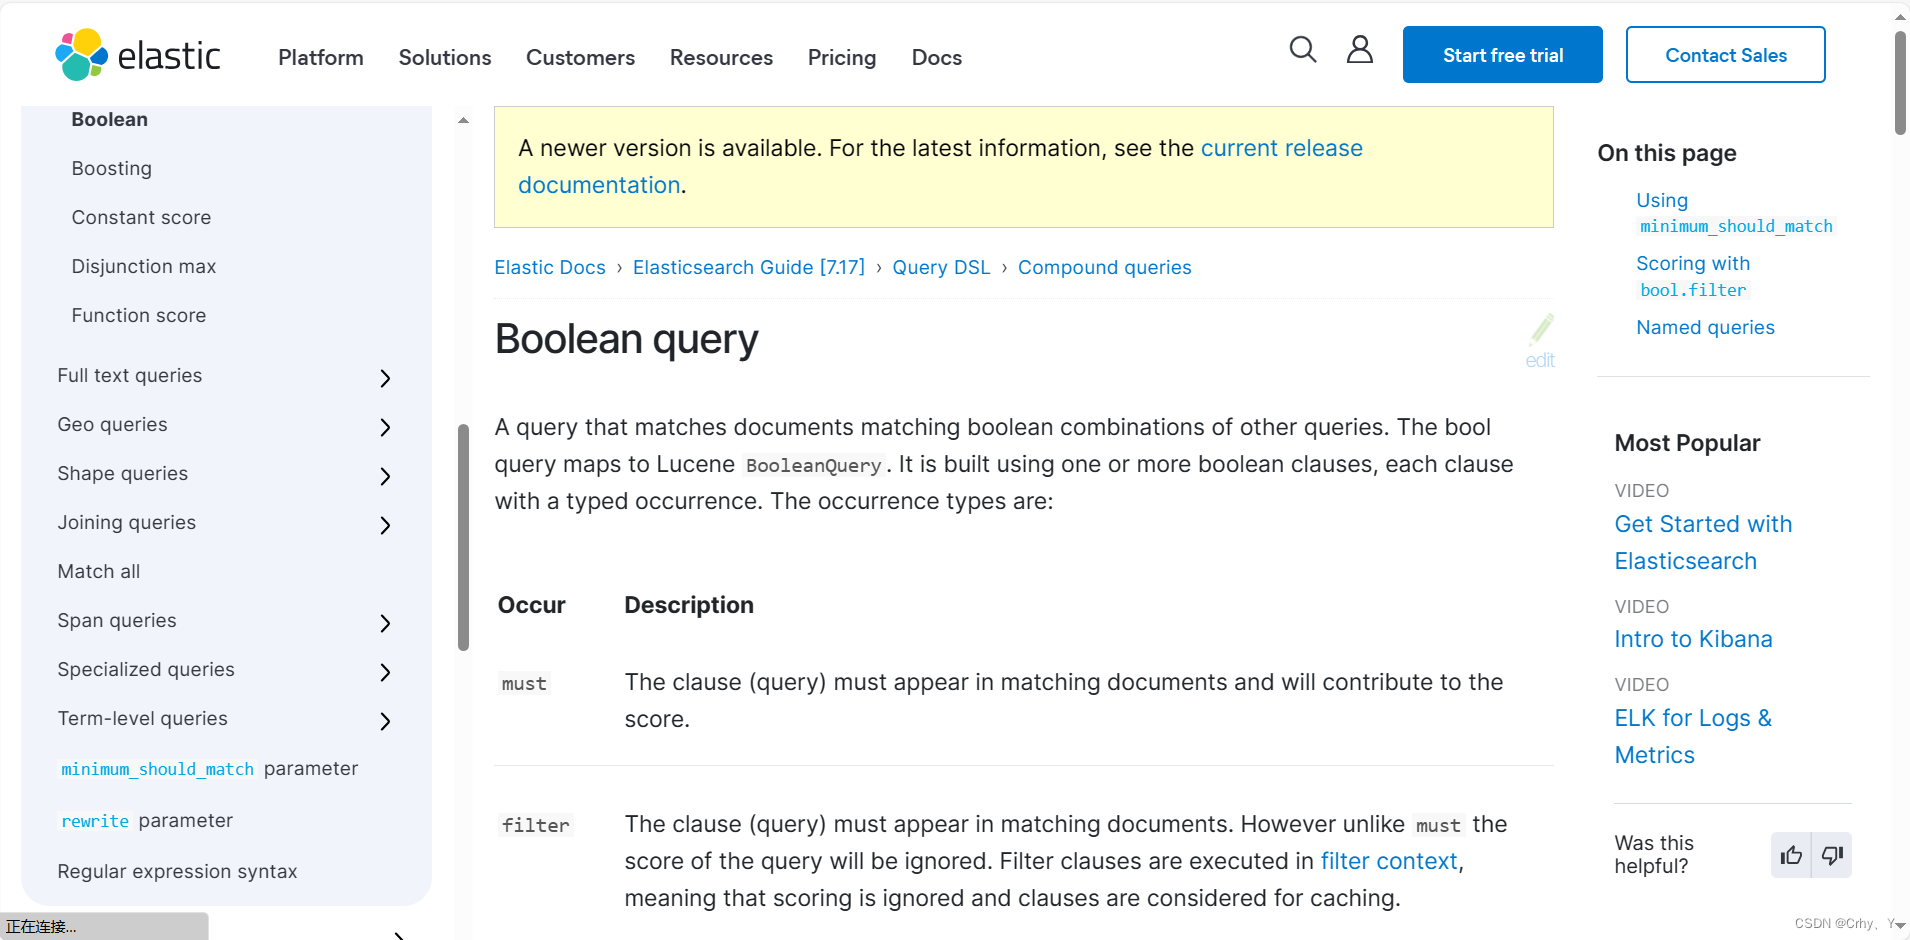The image size is (1910, 940).
Task: Click the 'must' occur cell
Action: pyautogui.click(x=524, y=684)
